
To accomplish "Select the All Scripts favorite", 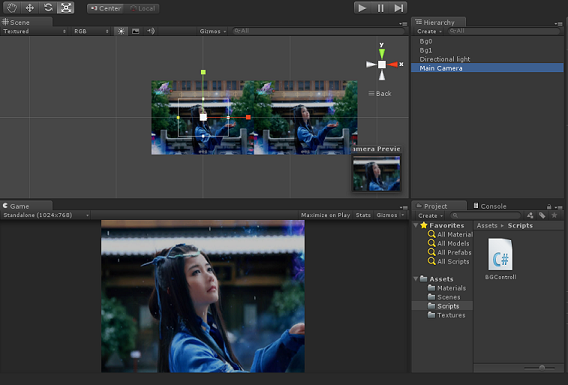I will [x=448, y=261].
